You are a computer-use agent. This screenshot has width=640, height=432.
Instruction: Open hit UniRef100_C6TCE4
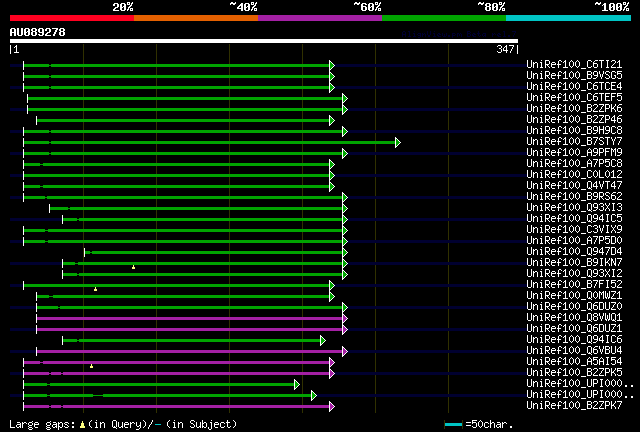(x=574, y=86)
